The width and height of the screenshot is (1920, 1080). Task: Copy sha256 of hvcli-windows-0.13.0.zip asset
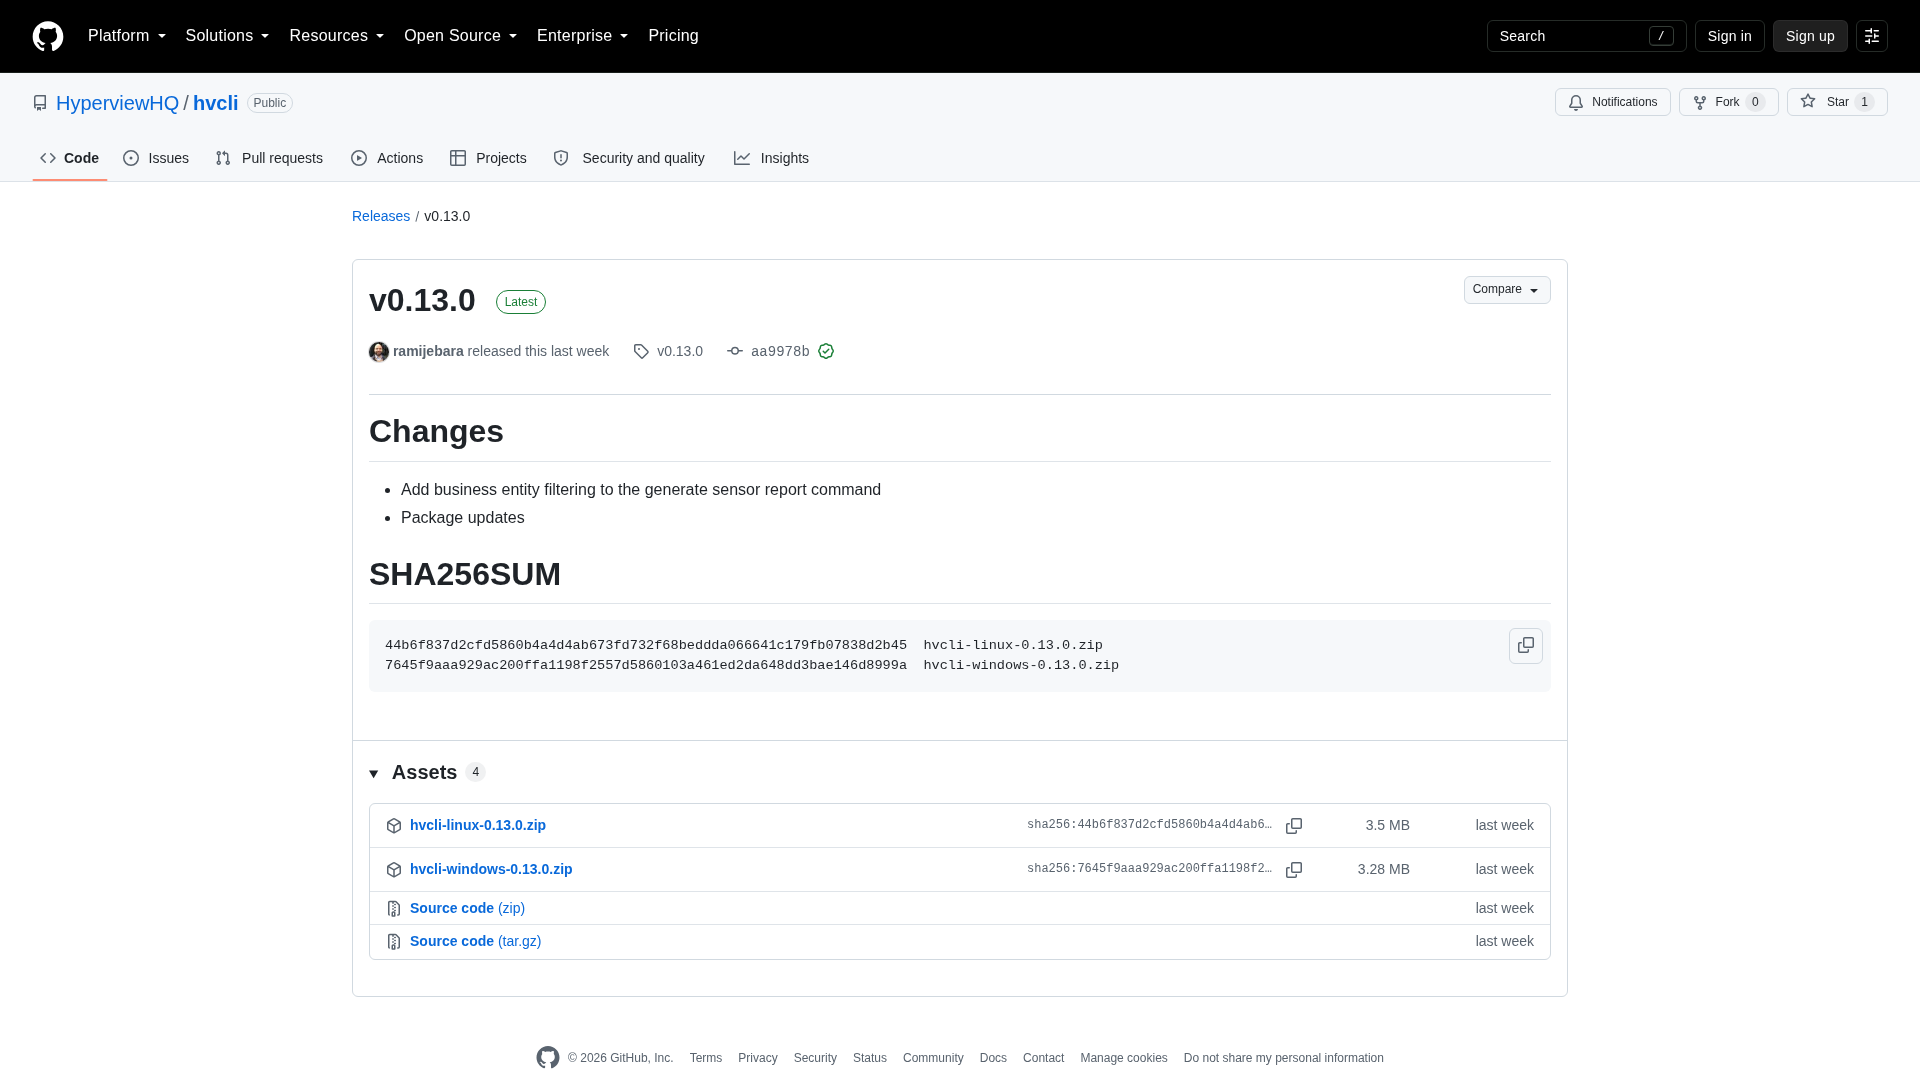coord(1294,870)
